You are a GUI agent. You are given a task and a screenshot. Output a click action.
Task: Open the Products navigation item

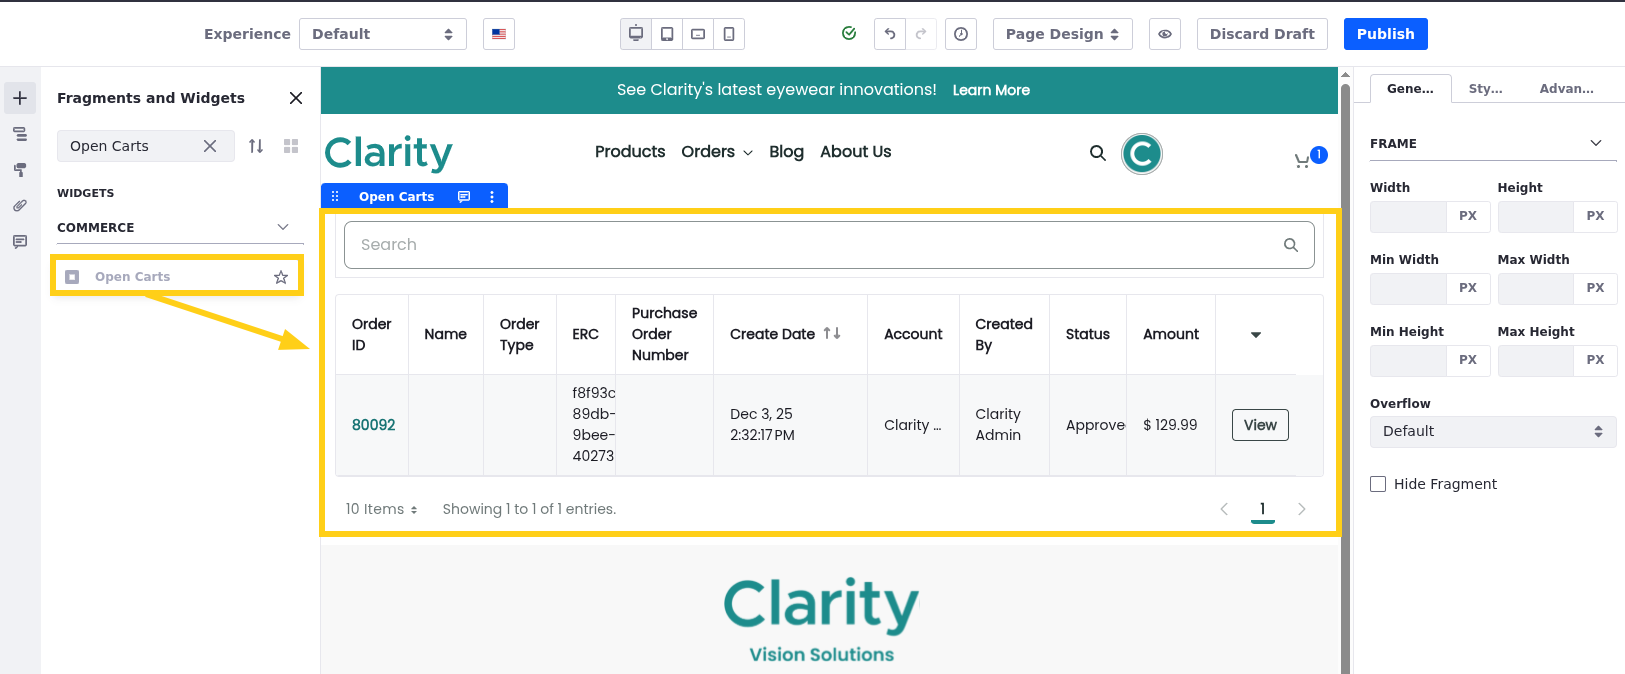click(630, 152)
